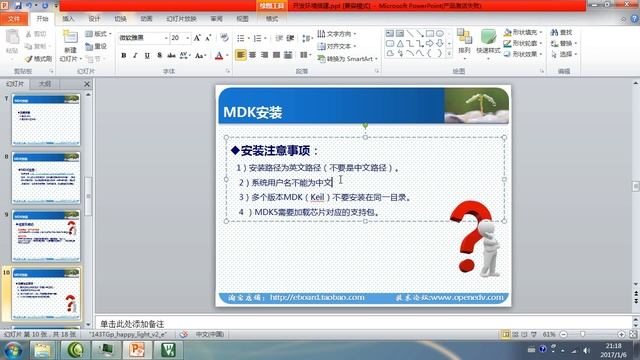Screen dimensions: 640x360
Task: Switch to Slide Show (幻灯片放映) tab
Action: coord(181,19)
